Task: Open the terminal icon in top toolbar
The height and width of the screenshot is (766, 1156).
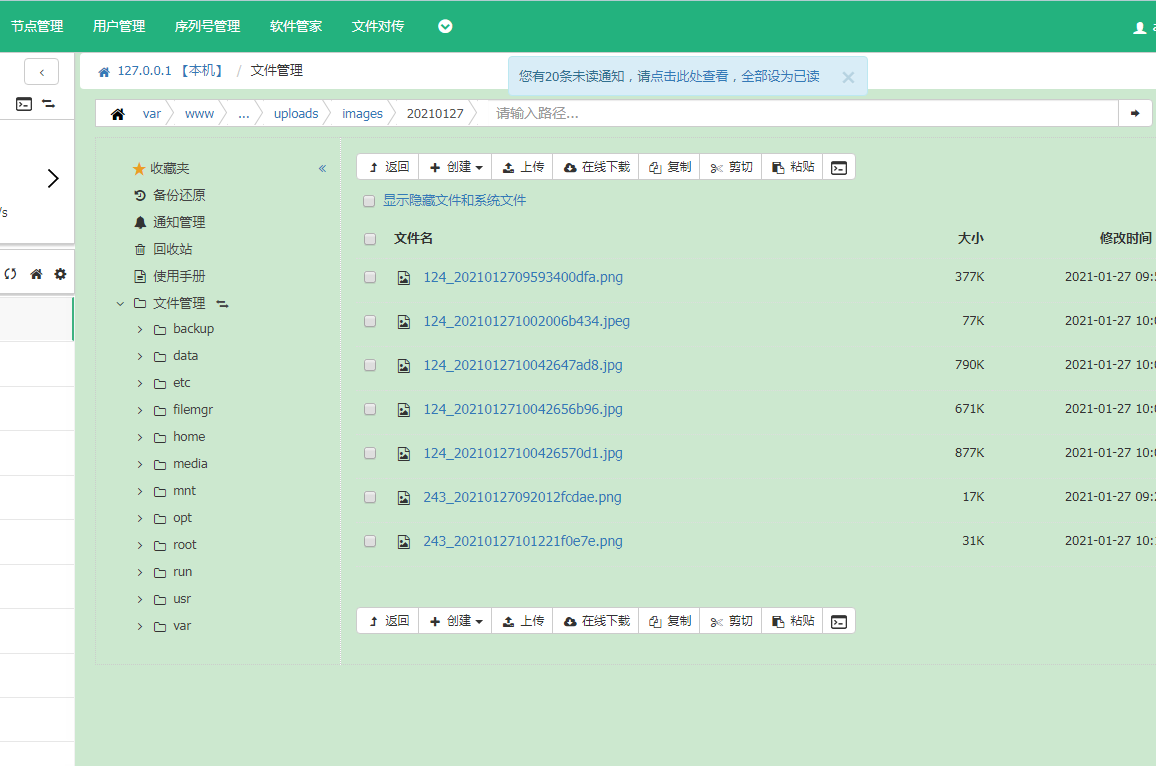Action: click(839, 167)
